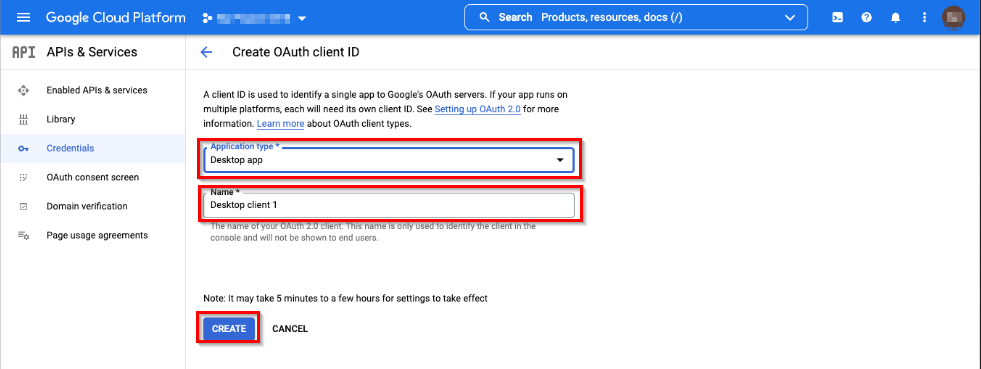Click the Name field with Desktop client 1

389,205
